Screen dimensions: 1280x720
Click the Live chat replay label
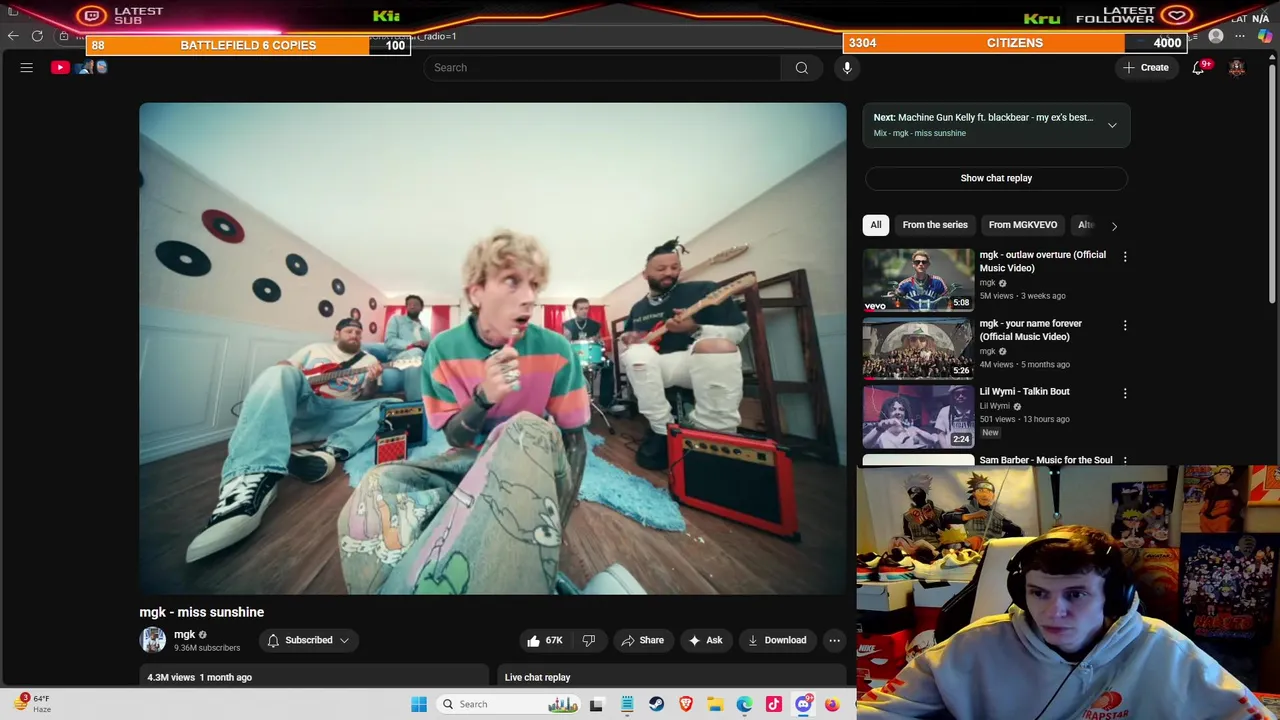[537, 678]
